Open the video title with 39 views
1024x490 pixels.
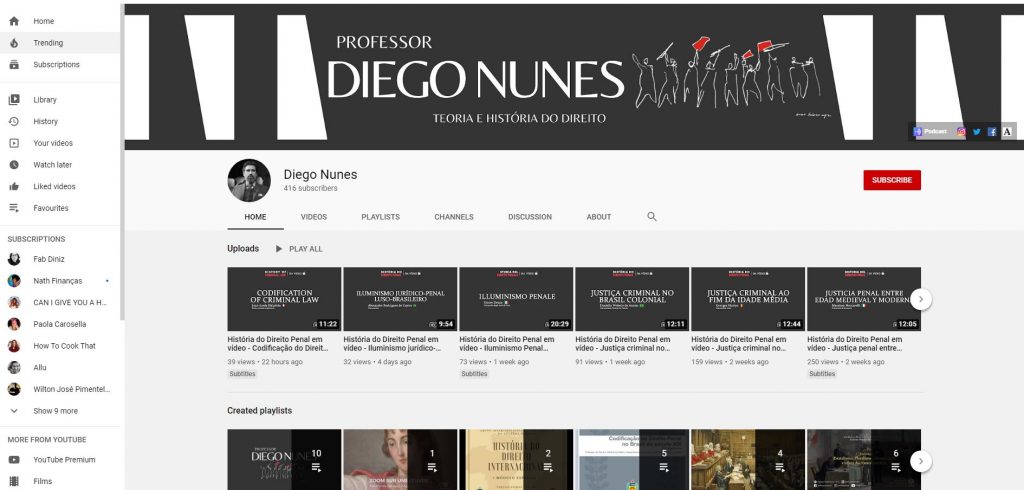point(278,344)
